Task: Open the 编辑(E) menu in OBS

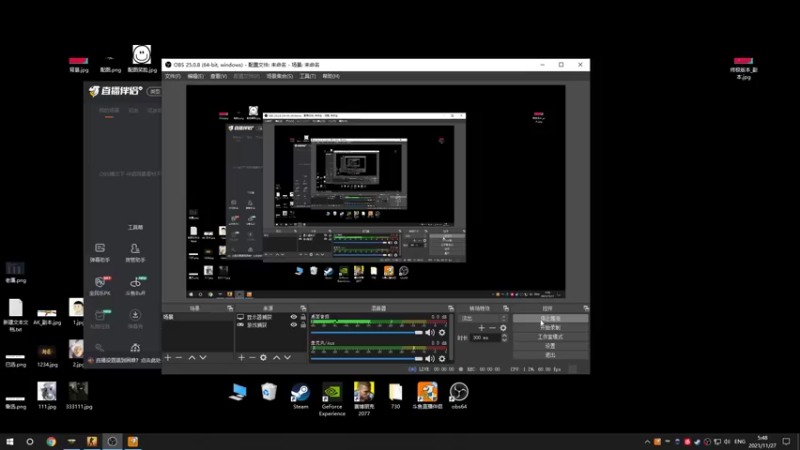Action: point(195,76)
